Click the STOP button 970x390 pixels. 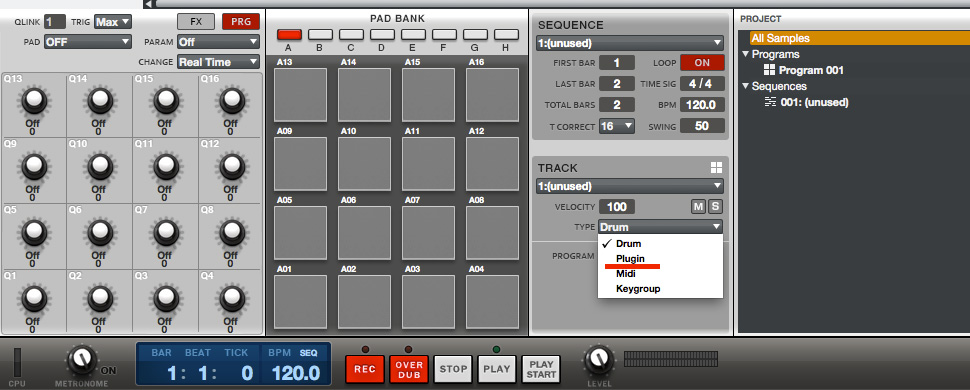pos(453,369)
